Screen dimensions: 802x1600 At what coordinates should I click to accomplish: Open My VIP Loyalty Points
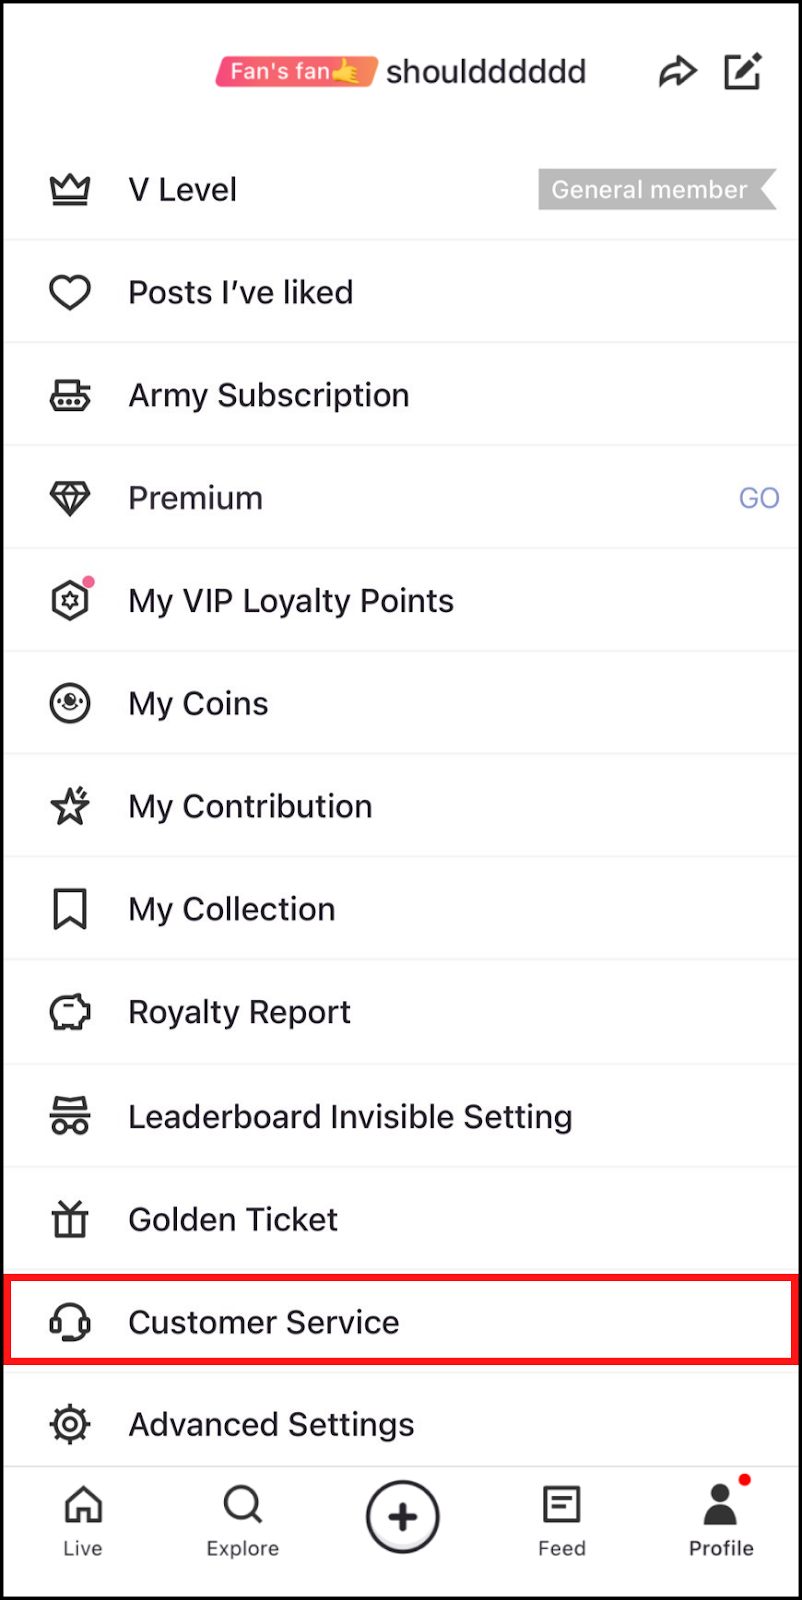coord(291,601)
